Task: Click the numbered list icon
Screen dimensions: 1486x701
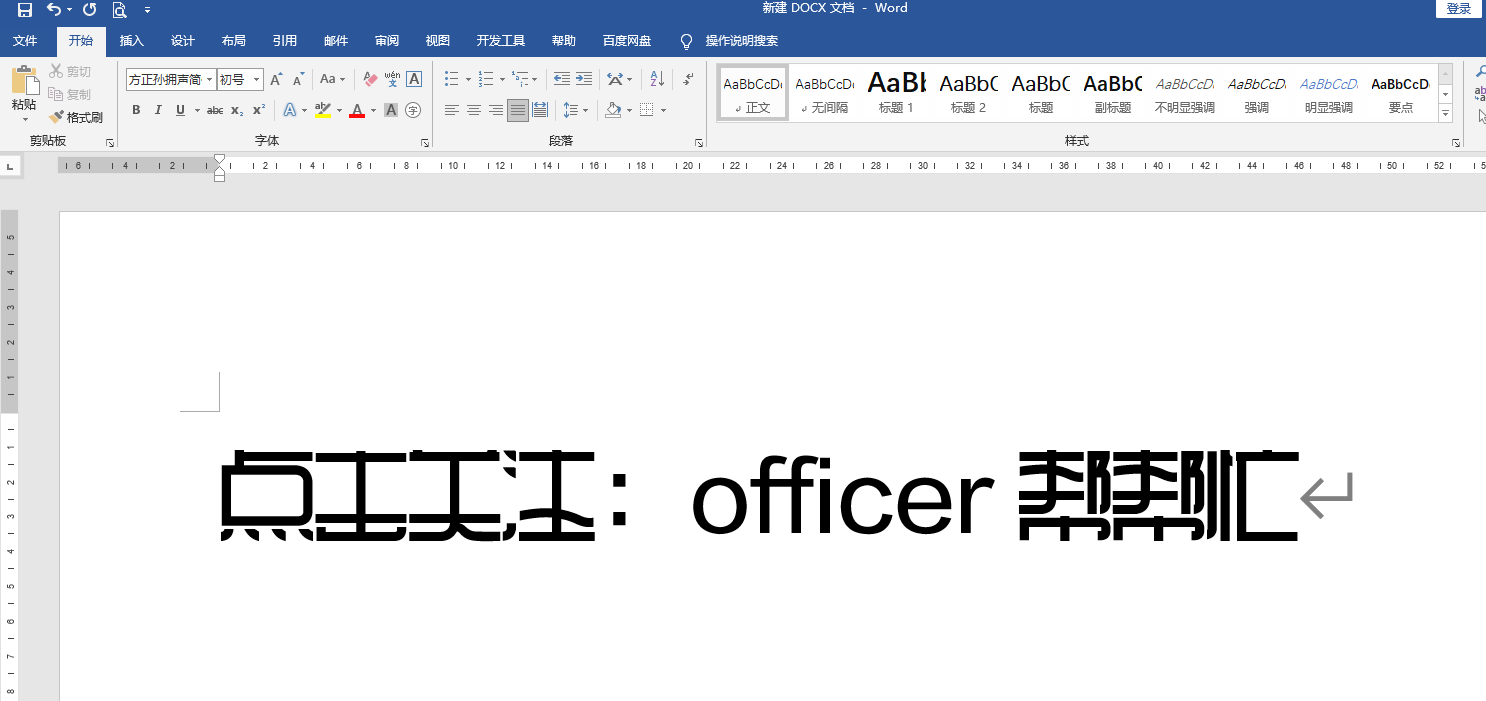Action: pyautogui.click(x=486, y=79)
